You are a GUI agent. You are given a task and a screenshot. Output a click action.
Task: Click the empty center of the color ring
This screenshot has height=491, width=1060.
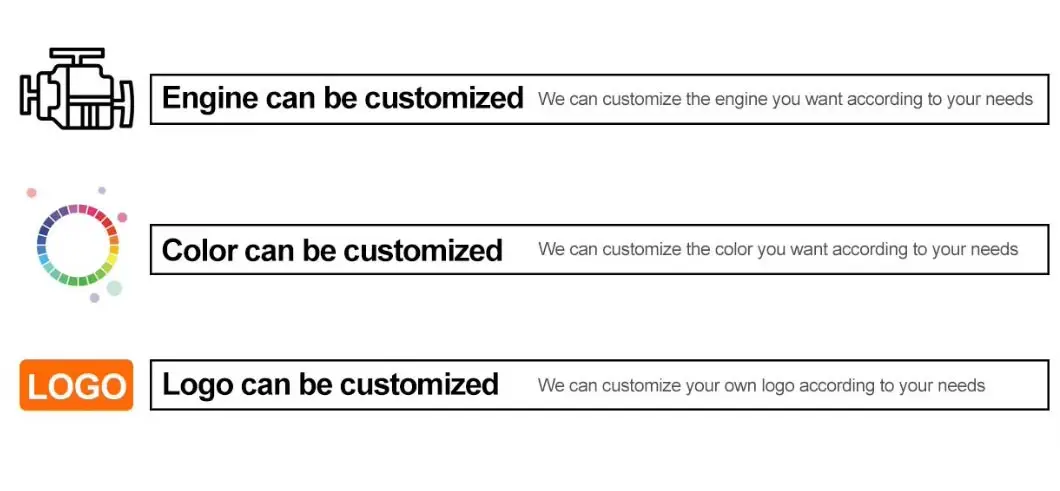77,245
